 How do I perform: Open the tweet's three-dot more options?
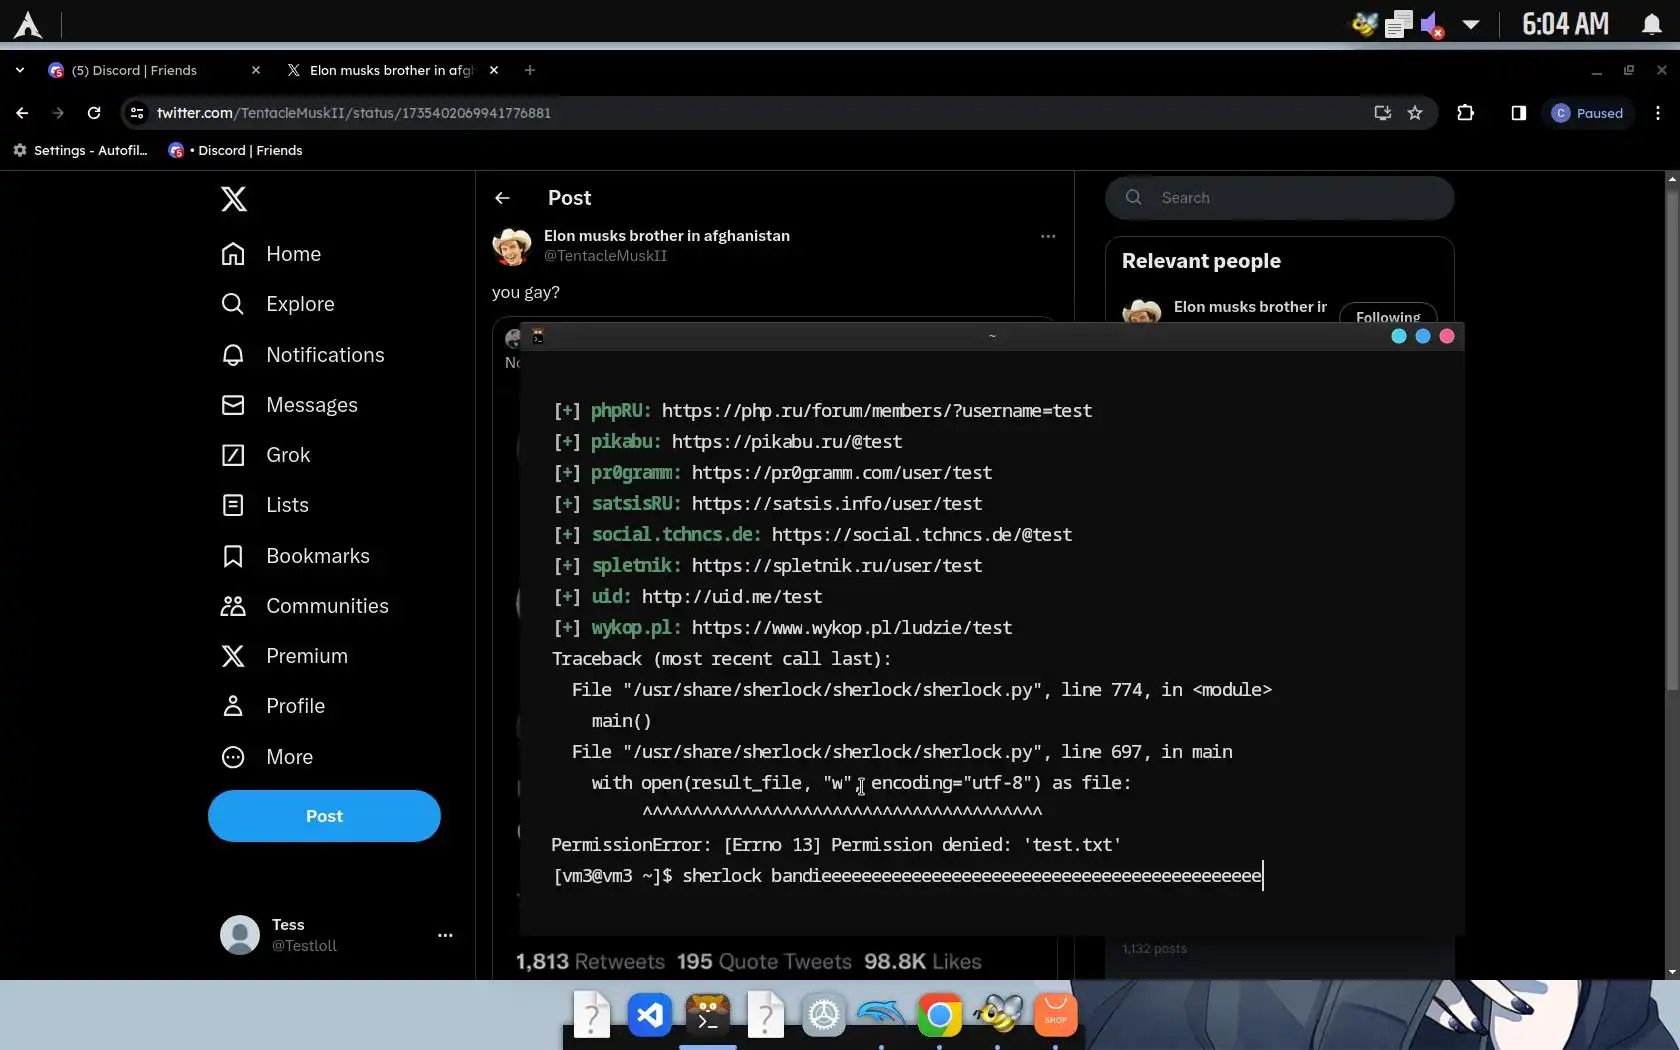point(1048,237)
